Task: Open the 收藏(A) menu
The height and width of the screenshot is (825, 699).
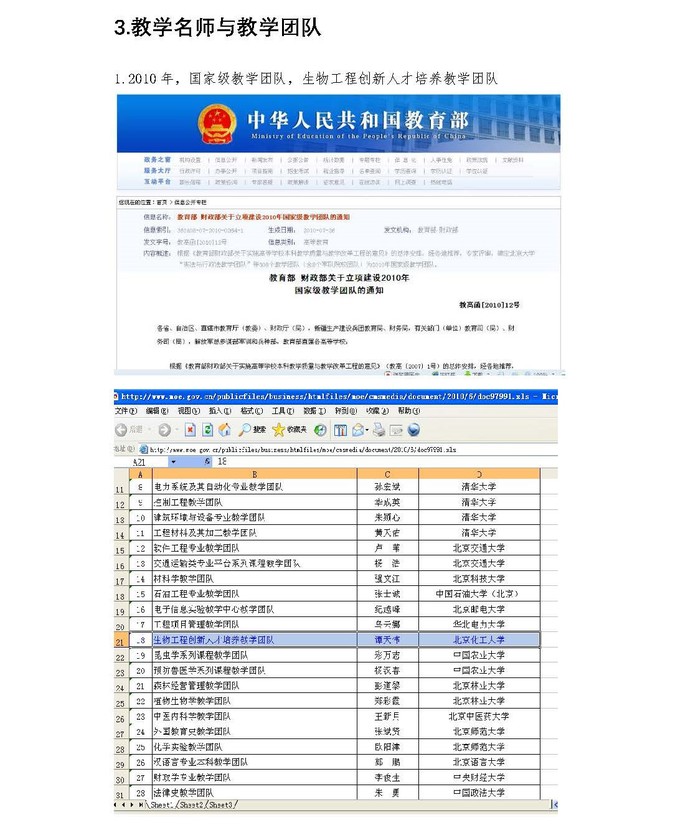Action: 378,411
